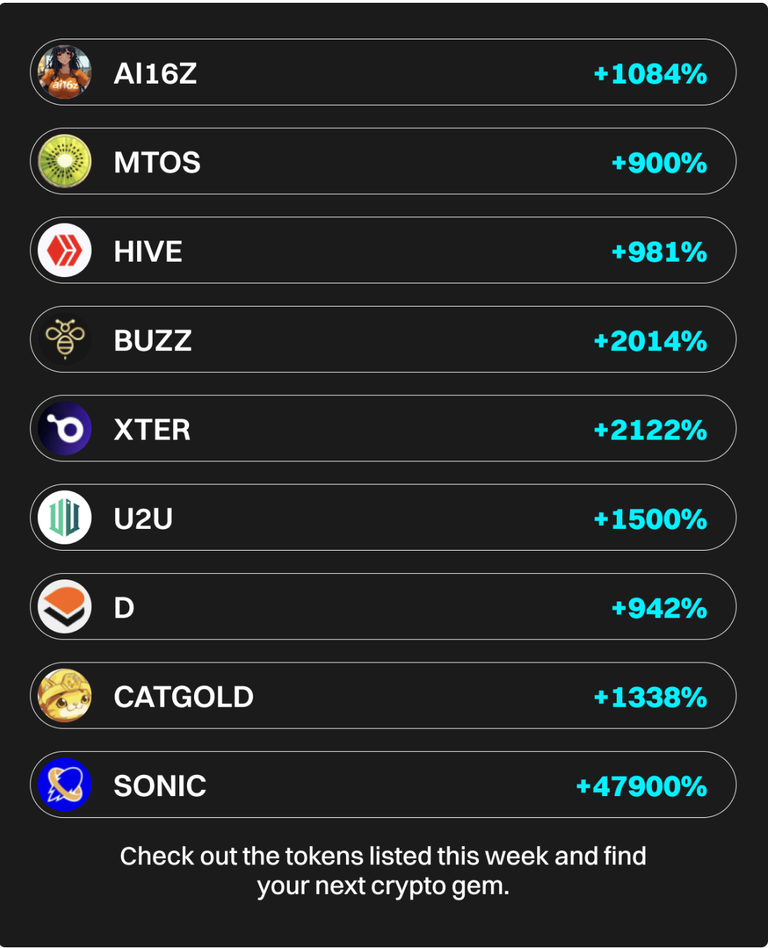Screen dimensions: 768x948
Task: Select the D +942% gain value
Action: [x=659, y=608]
